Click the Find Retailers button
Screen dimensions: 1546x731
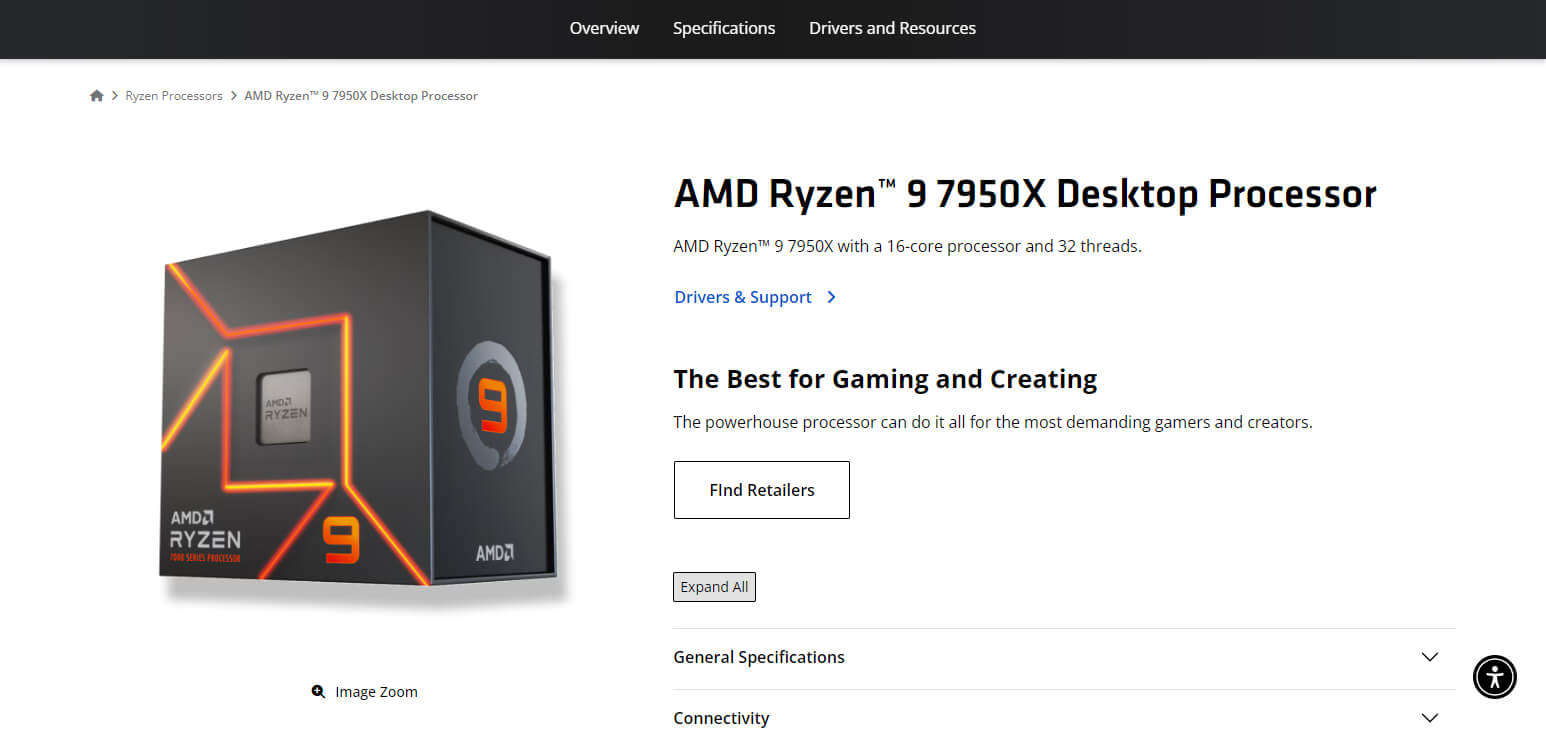(x=762, y=490)
